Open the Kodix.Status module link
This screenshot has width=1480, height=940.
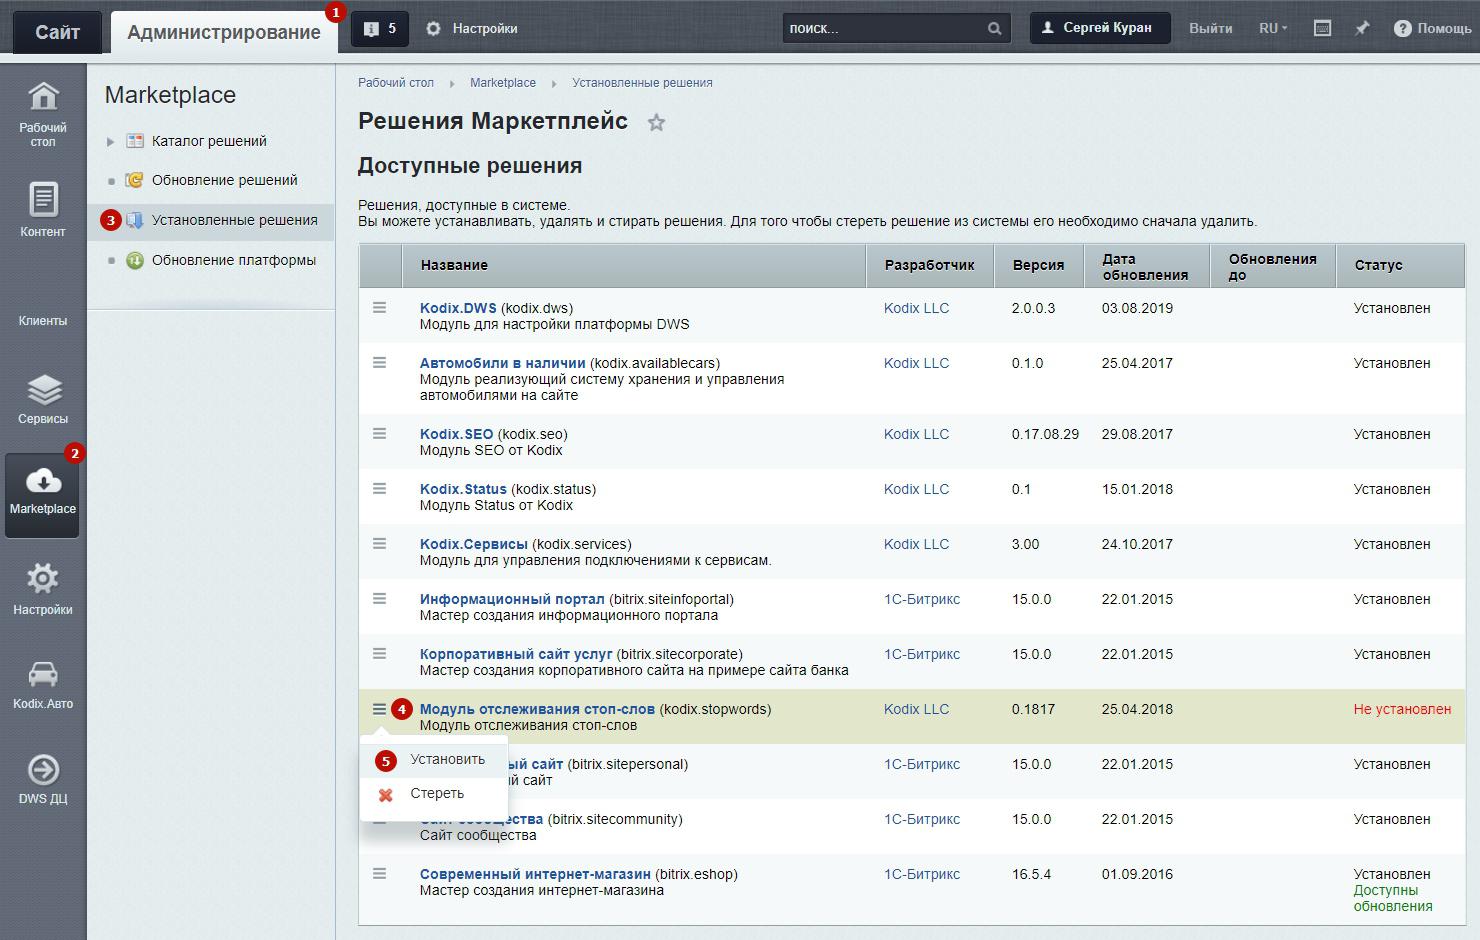coord(463,489)
